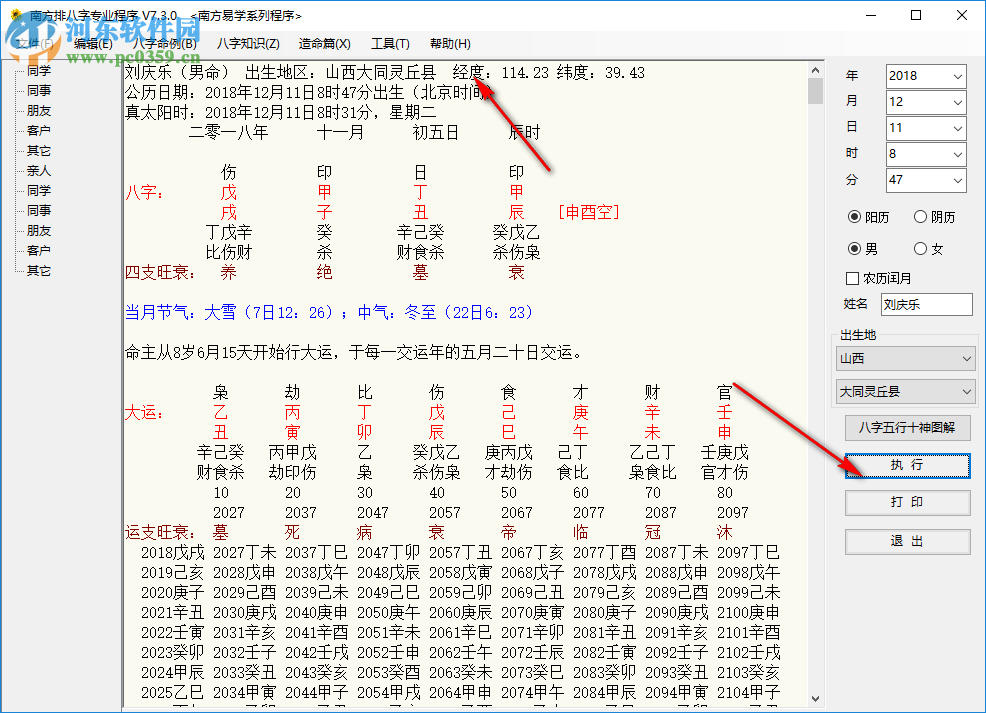Select the 阳历 calendar option
This screenshot has height=713, width=986.
[x=857, y=216]
